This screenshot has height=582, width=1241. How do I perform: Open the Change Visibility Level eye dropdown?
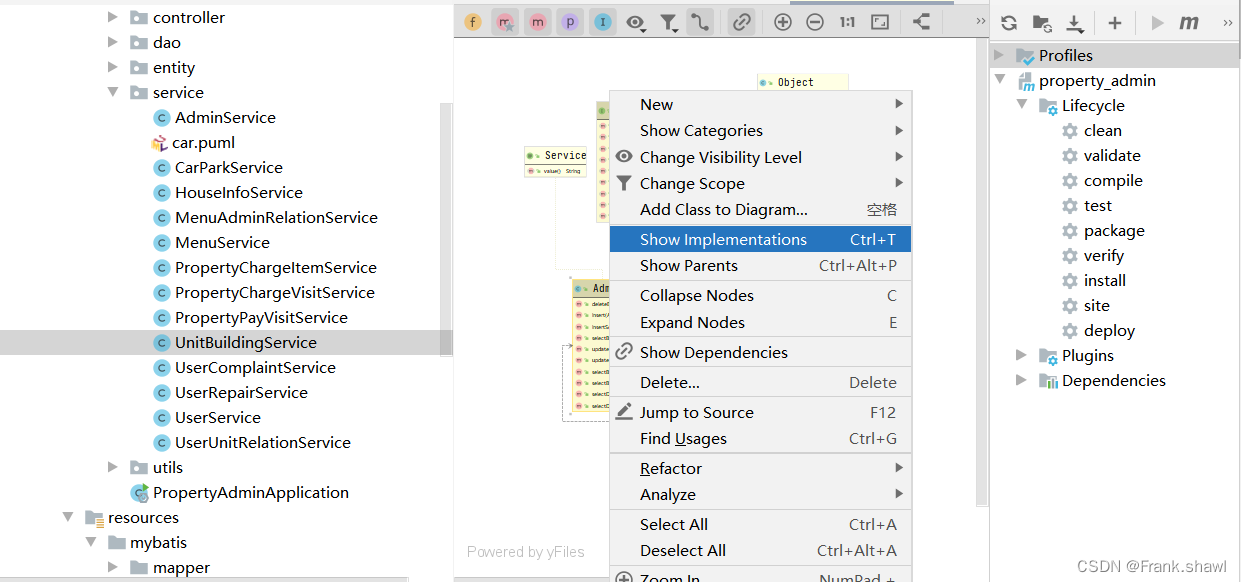click(636, 22)
